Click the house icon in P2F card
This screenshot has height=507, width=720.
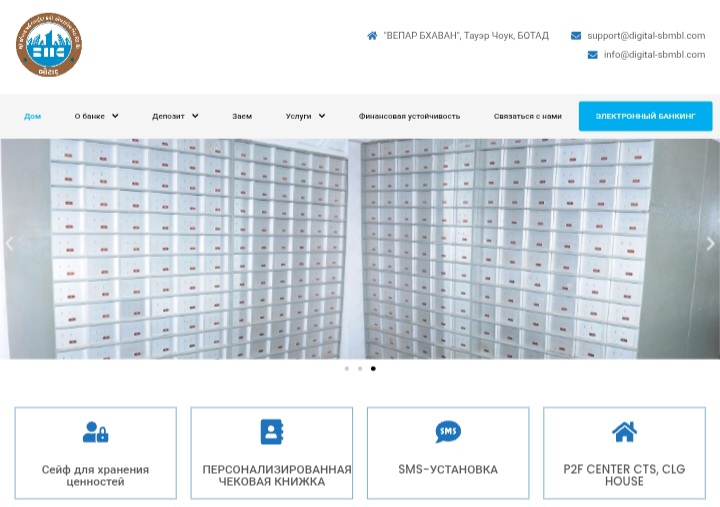(x=624, y=432)
